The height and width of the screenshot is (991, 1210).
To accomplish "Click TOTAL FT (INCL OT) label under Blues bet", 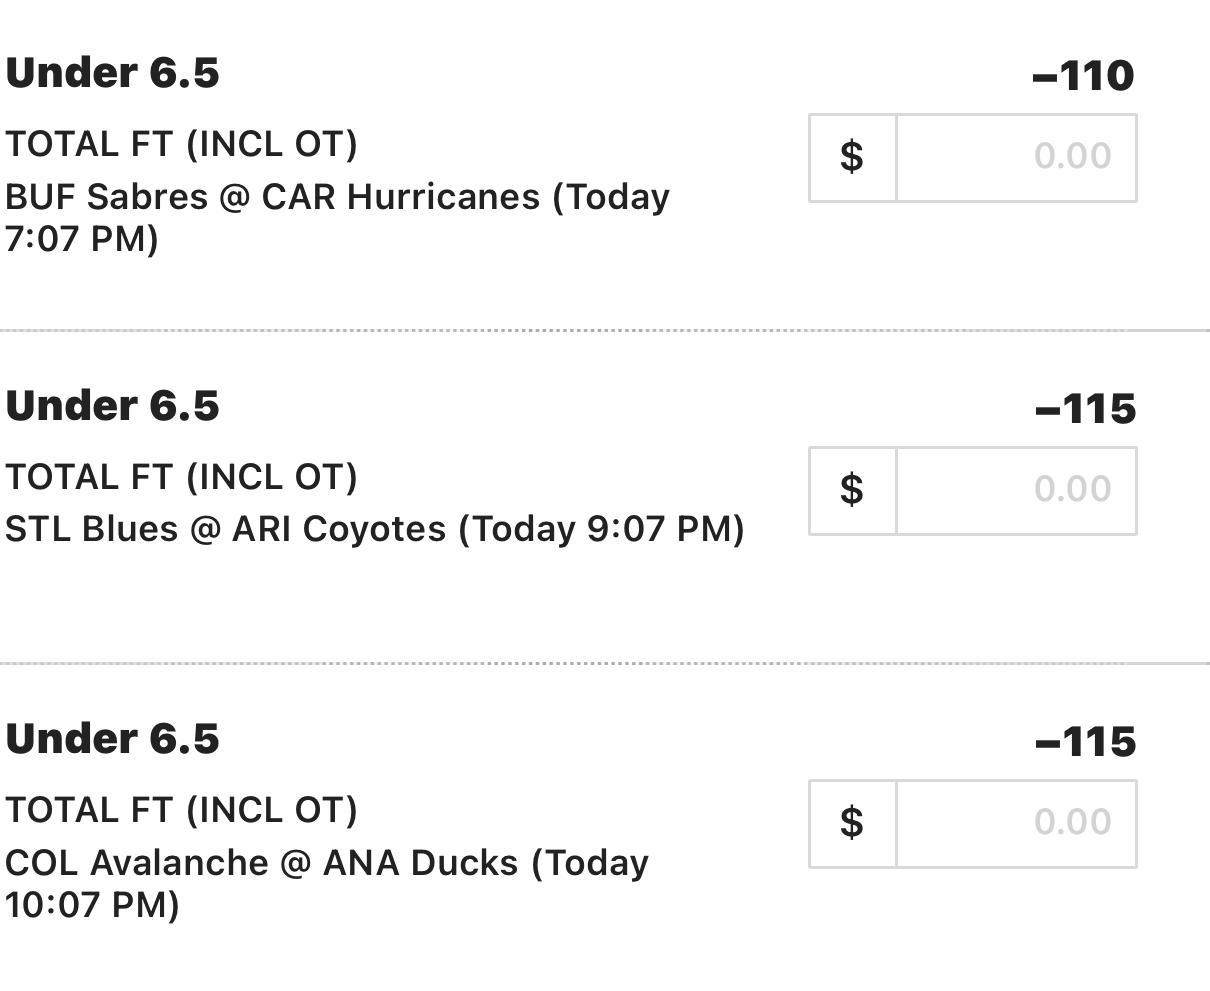I will point(181,478).
